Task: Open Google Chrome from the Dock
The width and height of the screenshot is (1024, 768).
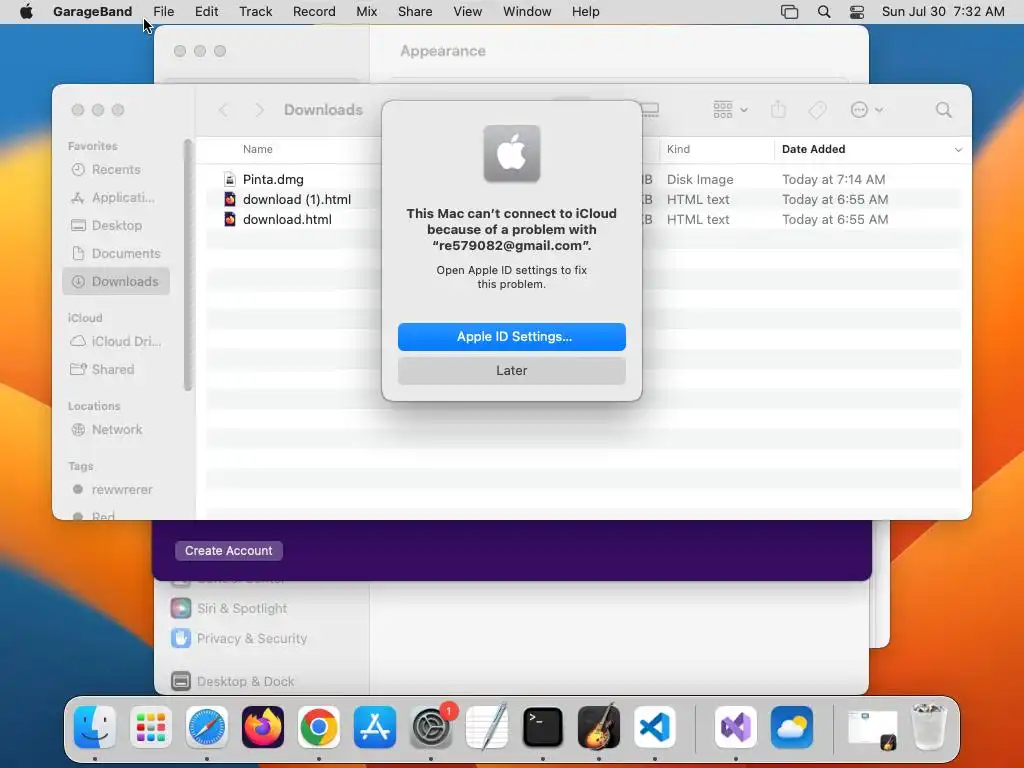Action: pyautogui.click(x=319, y=727)
